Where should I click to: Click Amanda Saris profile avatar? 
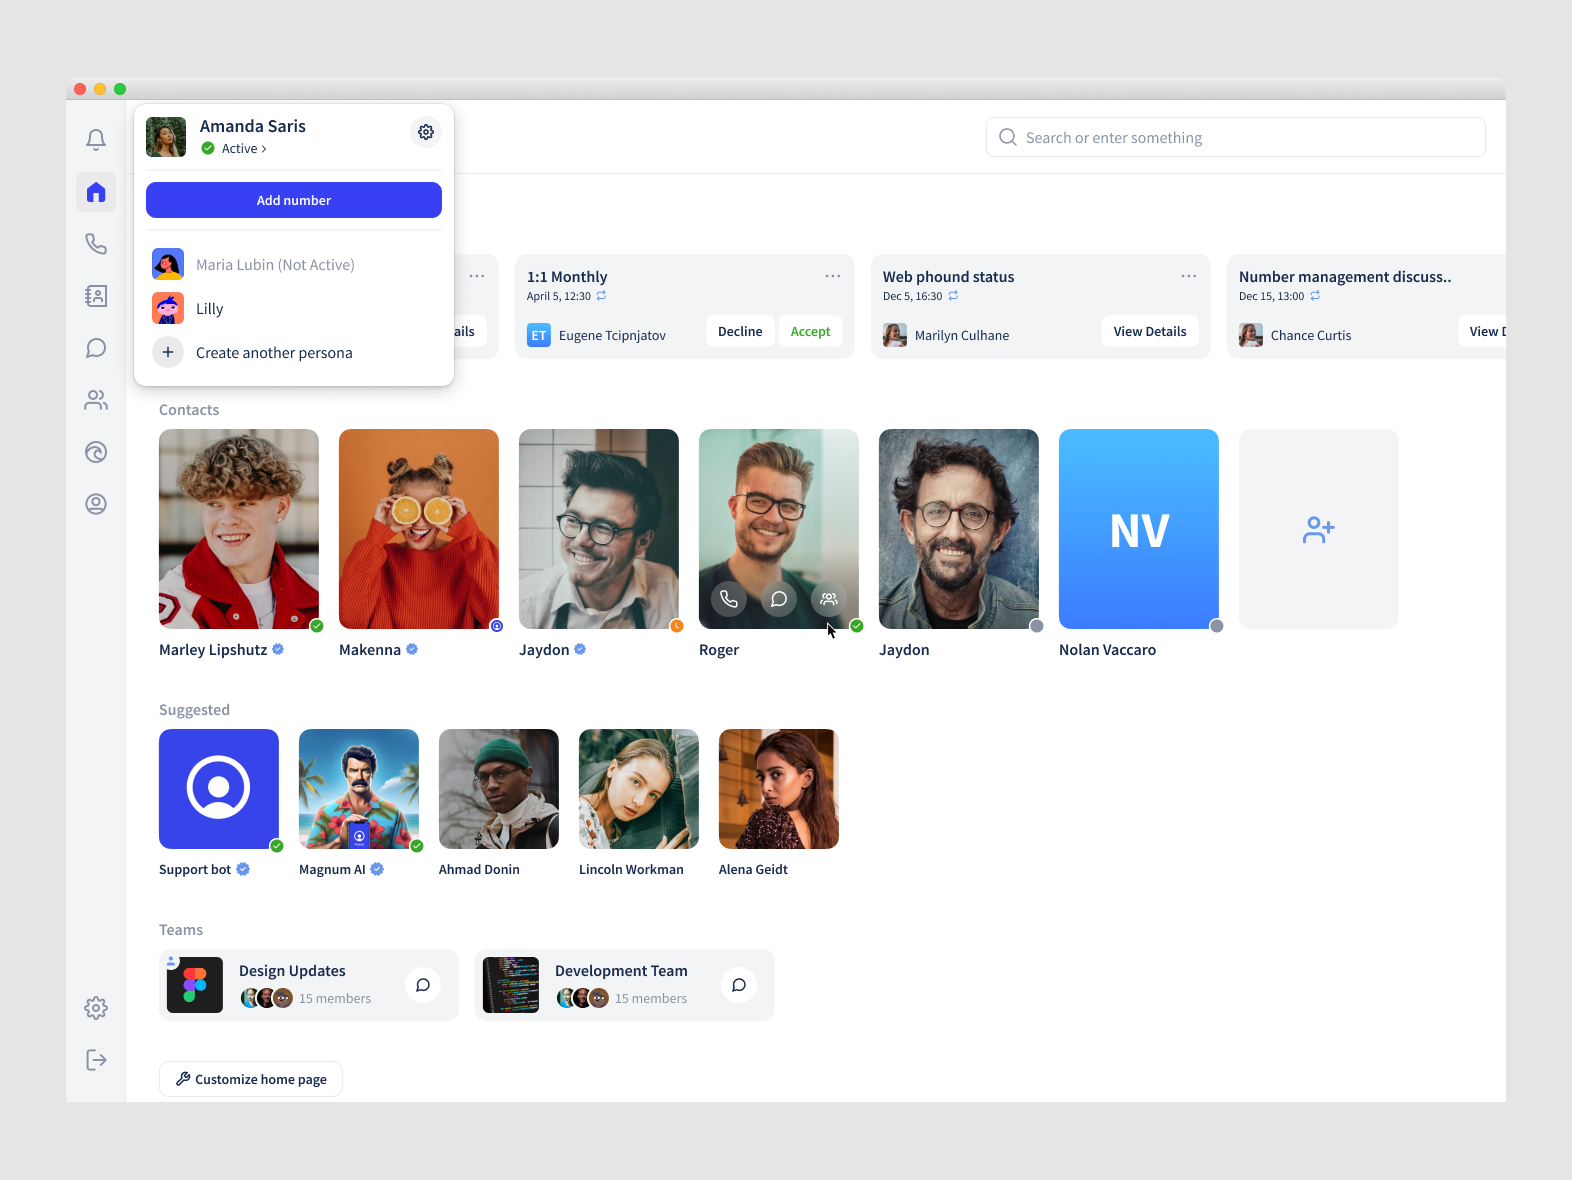tap(166, 137)
